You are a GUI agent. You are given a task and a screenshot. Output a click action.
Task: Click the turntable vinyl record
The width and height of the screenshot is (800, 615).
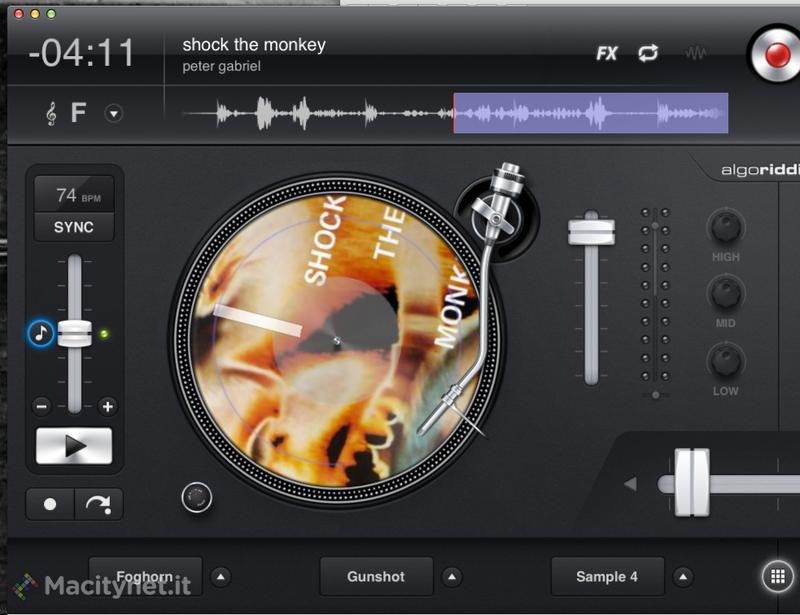[x=336, y=340]
